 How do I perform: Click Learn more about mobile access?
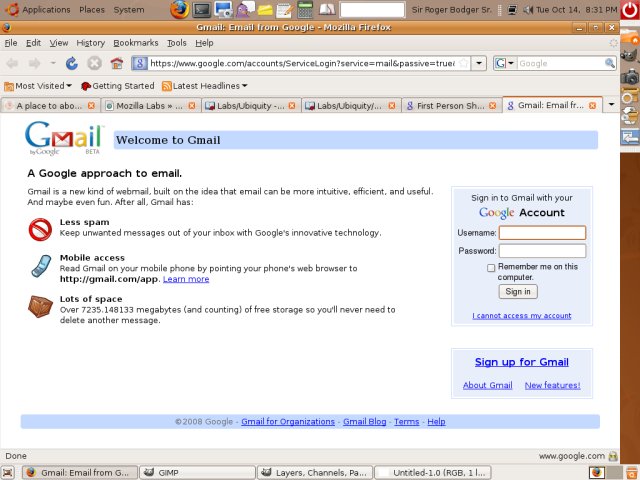click(186, 279)
